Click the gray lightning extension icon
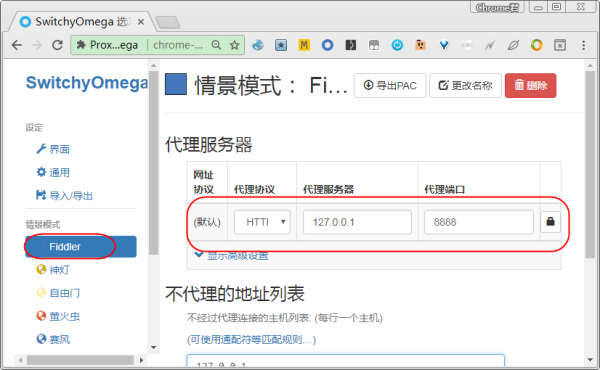600x370 pixels. (x=490, y=45)
